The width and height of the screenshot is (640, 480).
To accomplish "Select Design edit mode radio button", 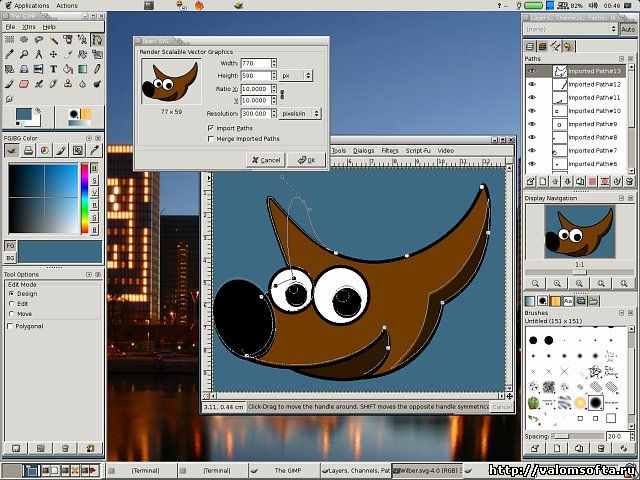I will (x=11, y=293).
